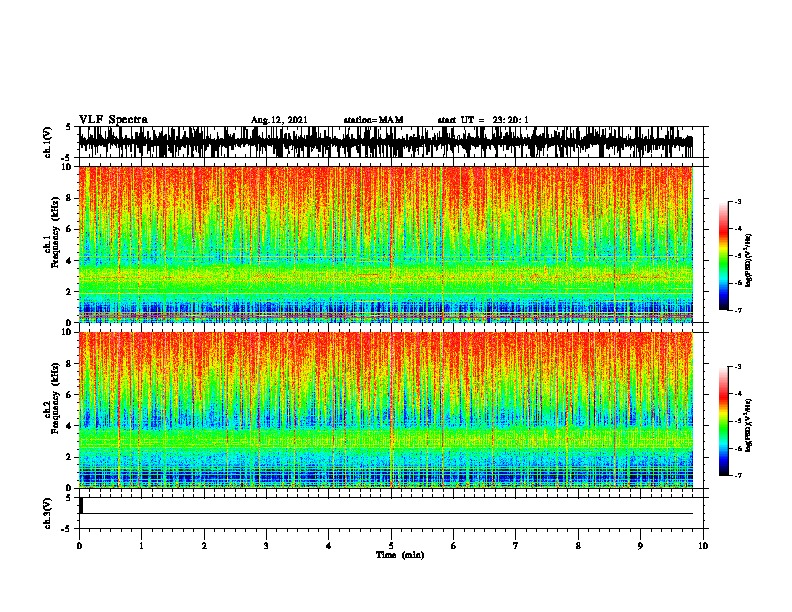
Task: Click the "8" kHz tick of ch.1 spectrogram
Action: pyautogui.click(x=70, y=198)
